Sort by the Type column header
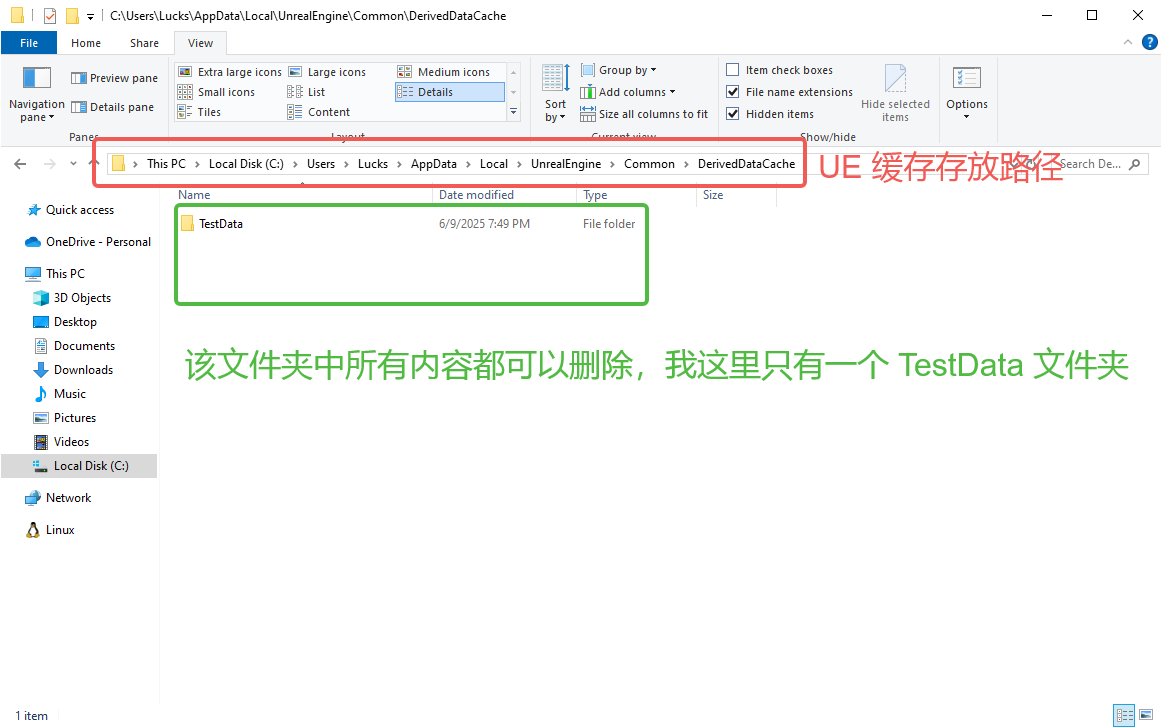 click(x=637, y=195)
